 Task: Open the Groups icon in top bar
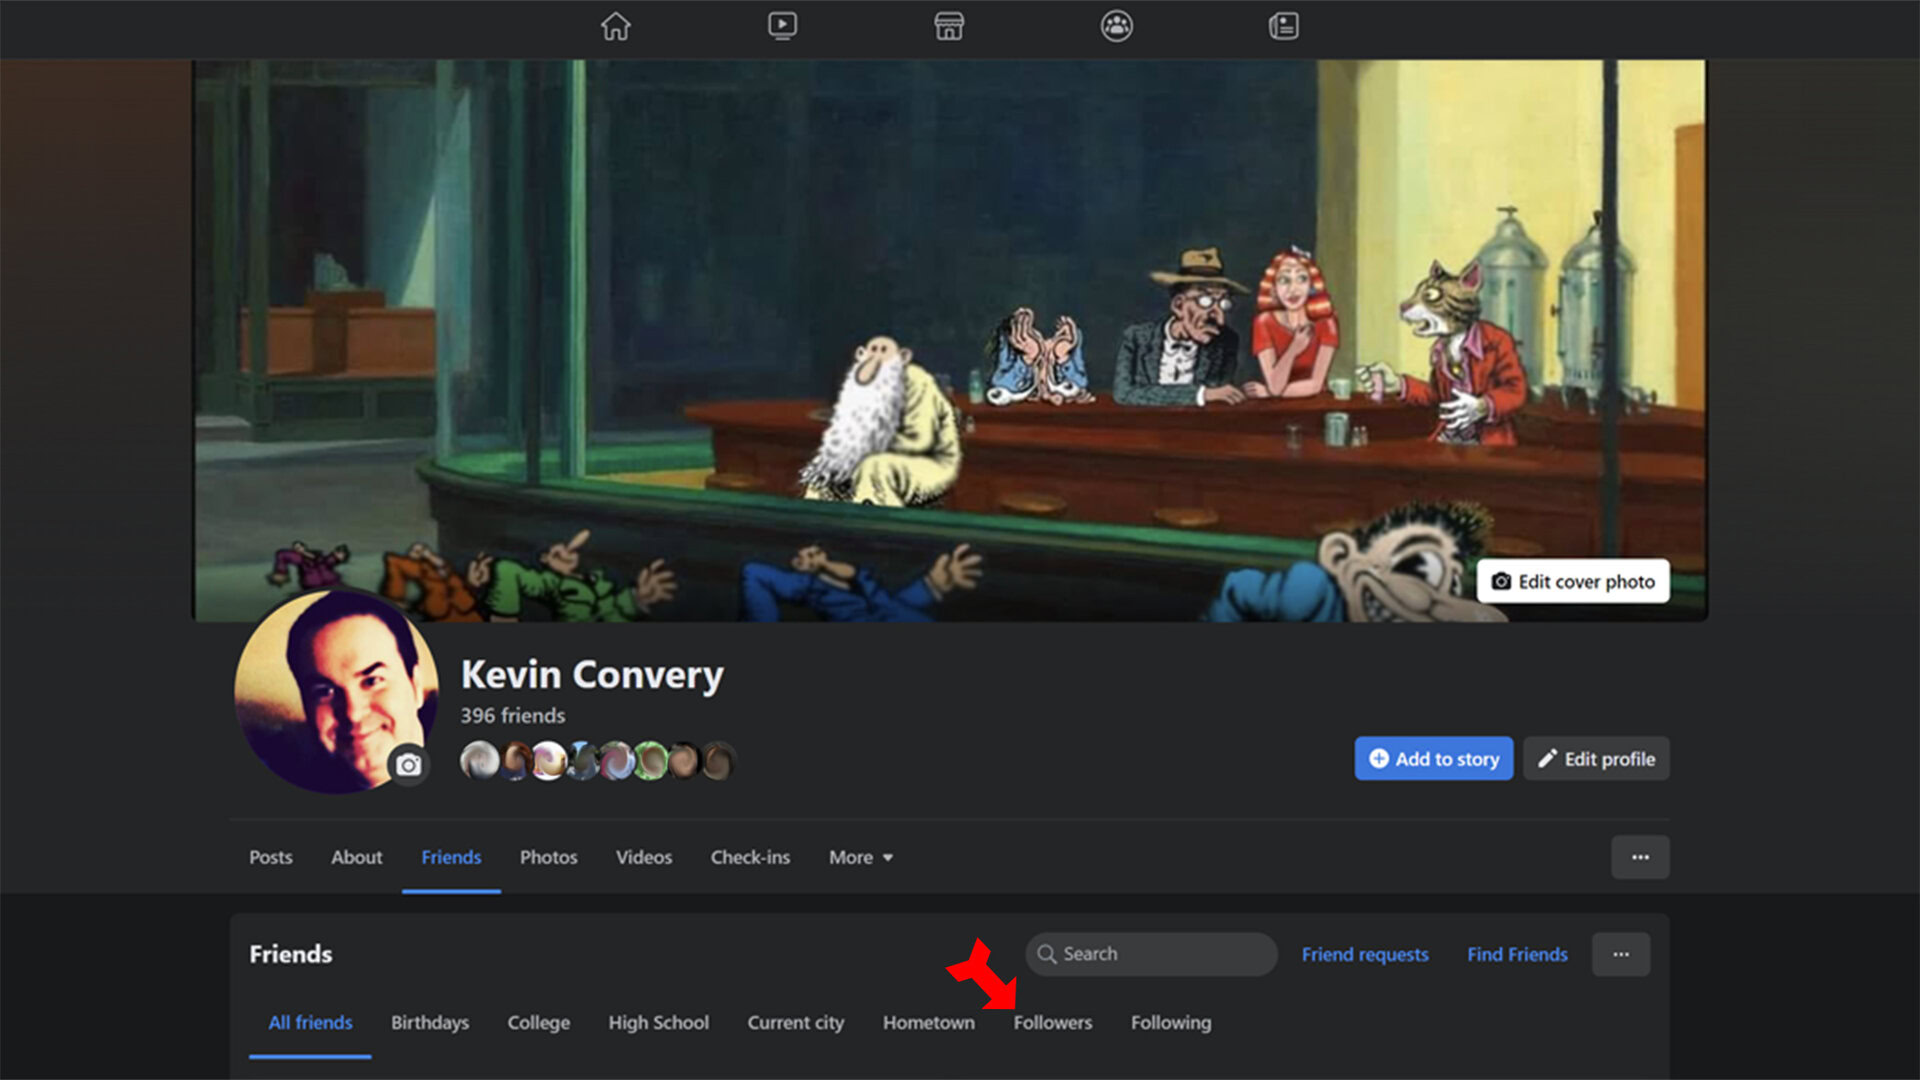[1116, 26]
